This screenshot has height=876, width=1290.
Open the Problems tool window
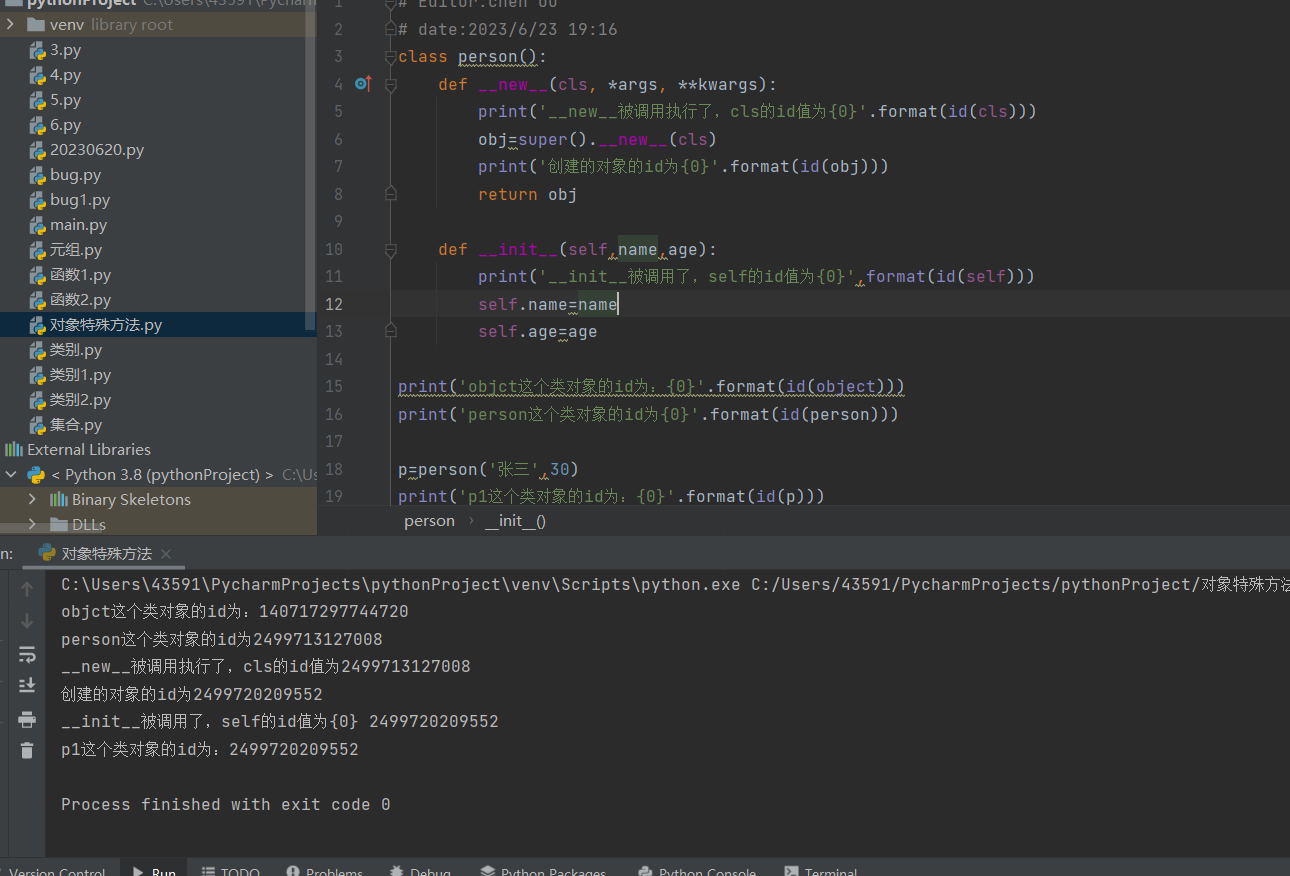point(324,872)
